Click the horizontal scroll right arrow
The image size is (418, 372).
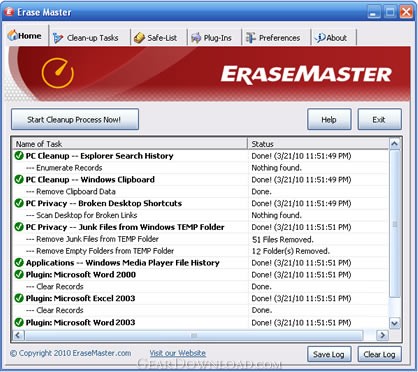tap(382, 335)
